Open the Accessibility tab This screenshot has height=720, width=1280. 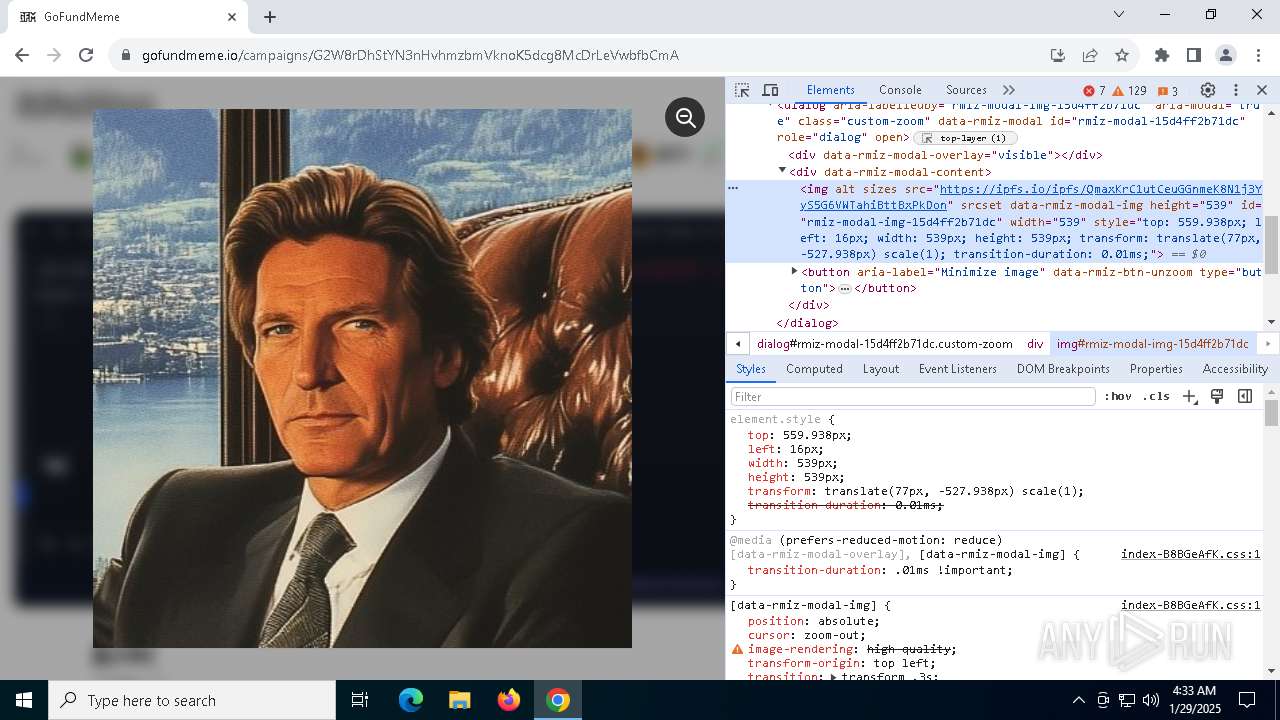point(1235,369)
